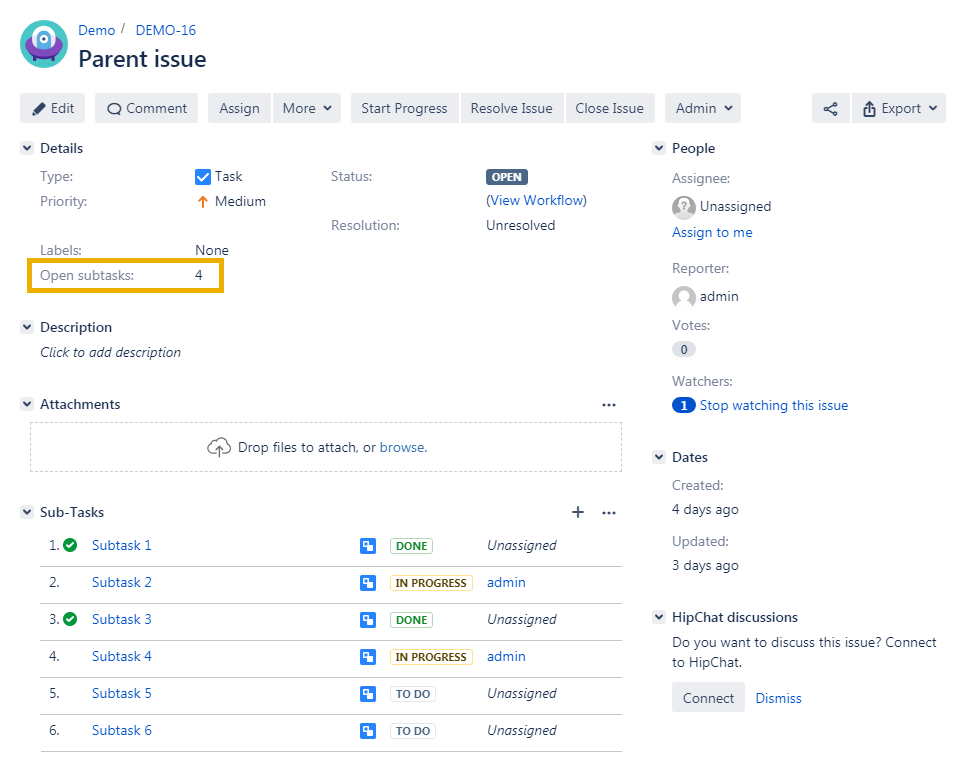Click the Assign button
This screenshot has height=773, width=966.
click(x=239, y=108)
